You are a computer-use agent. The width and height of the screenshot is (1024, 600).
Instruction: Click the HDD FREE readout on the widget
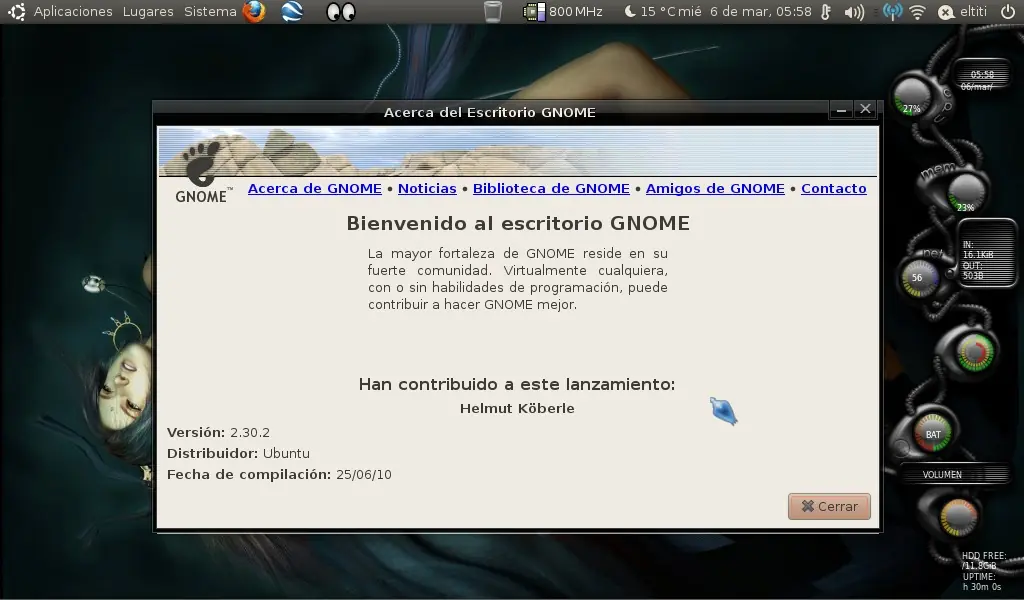984,561
